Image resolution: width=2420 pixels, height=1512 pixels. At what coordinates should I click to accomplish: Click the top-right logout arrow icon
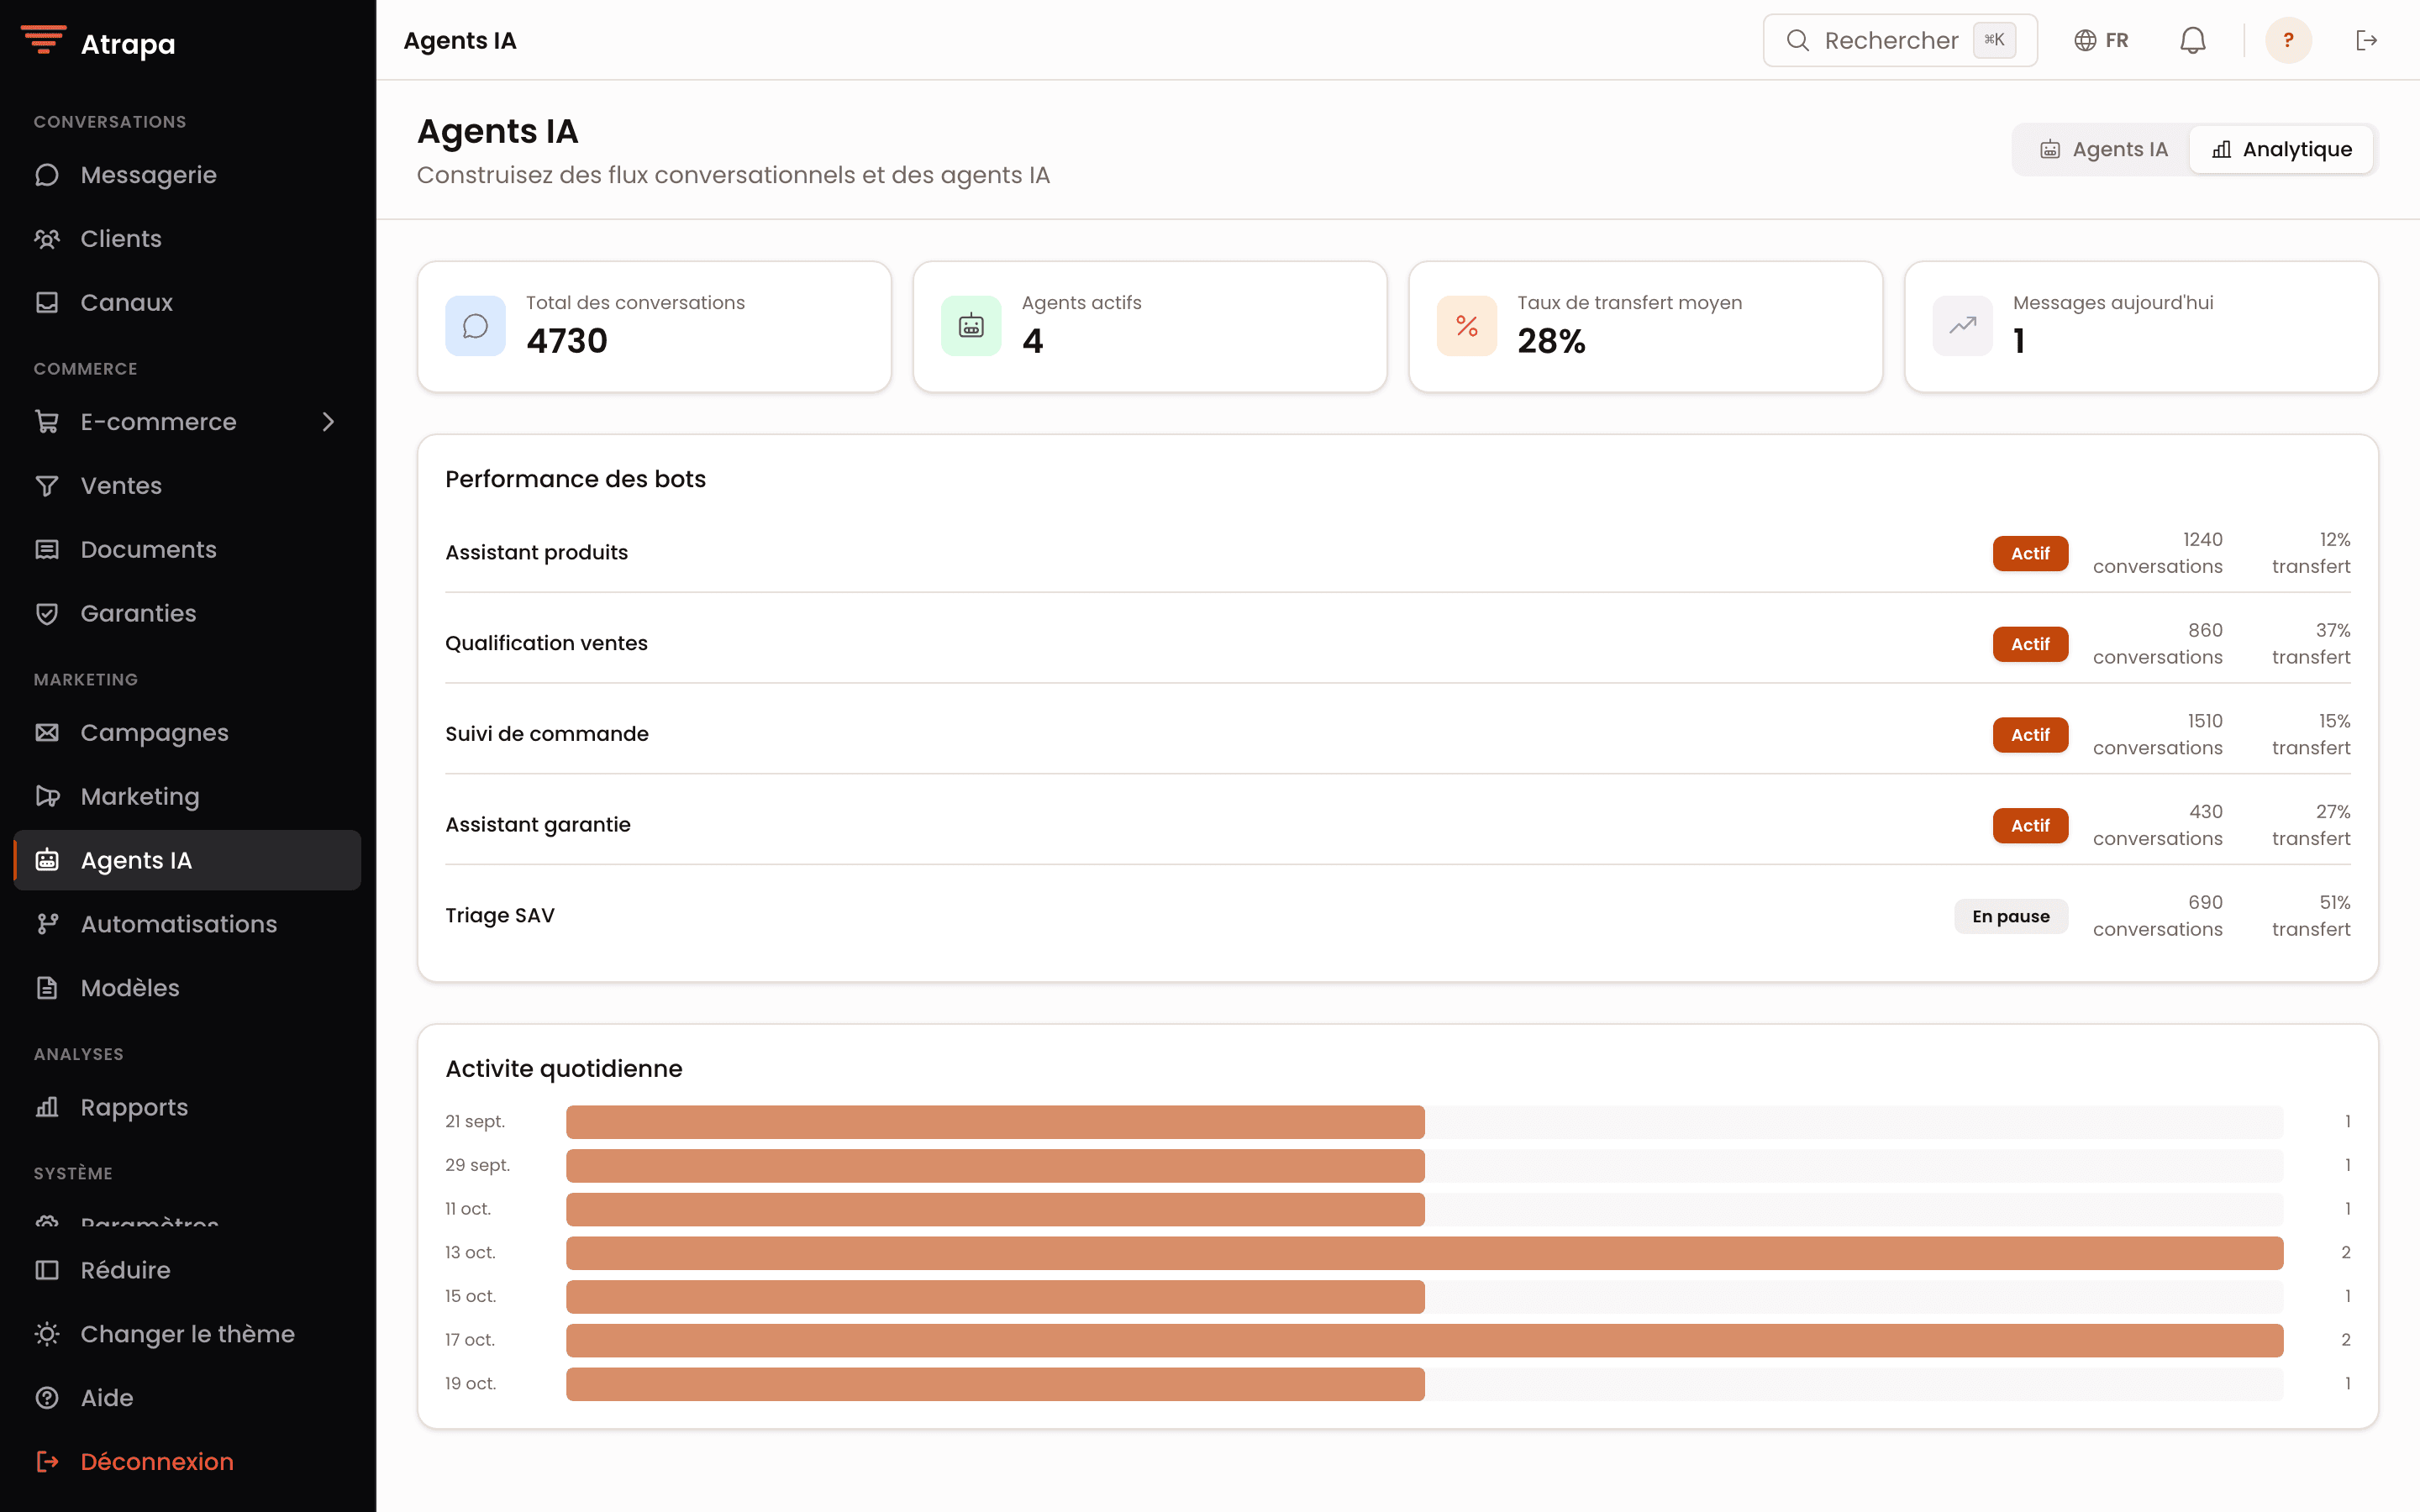point(2366,40)
